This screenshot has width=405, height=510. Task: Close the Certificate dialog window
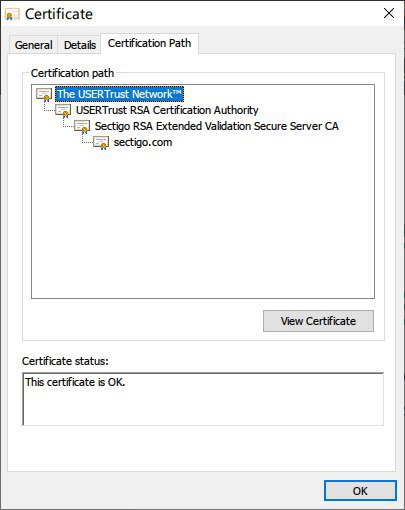(389, 13)
